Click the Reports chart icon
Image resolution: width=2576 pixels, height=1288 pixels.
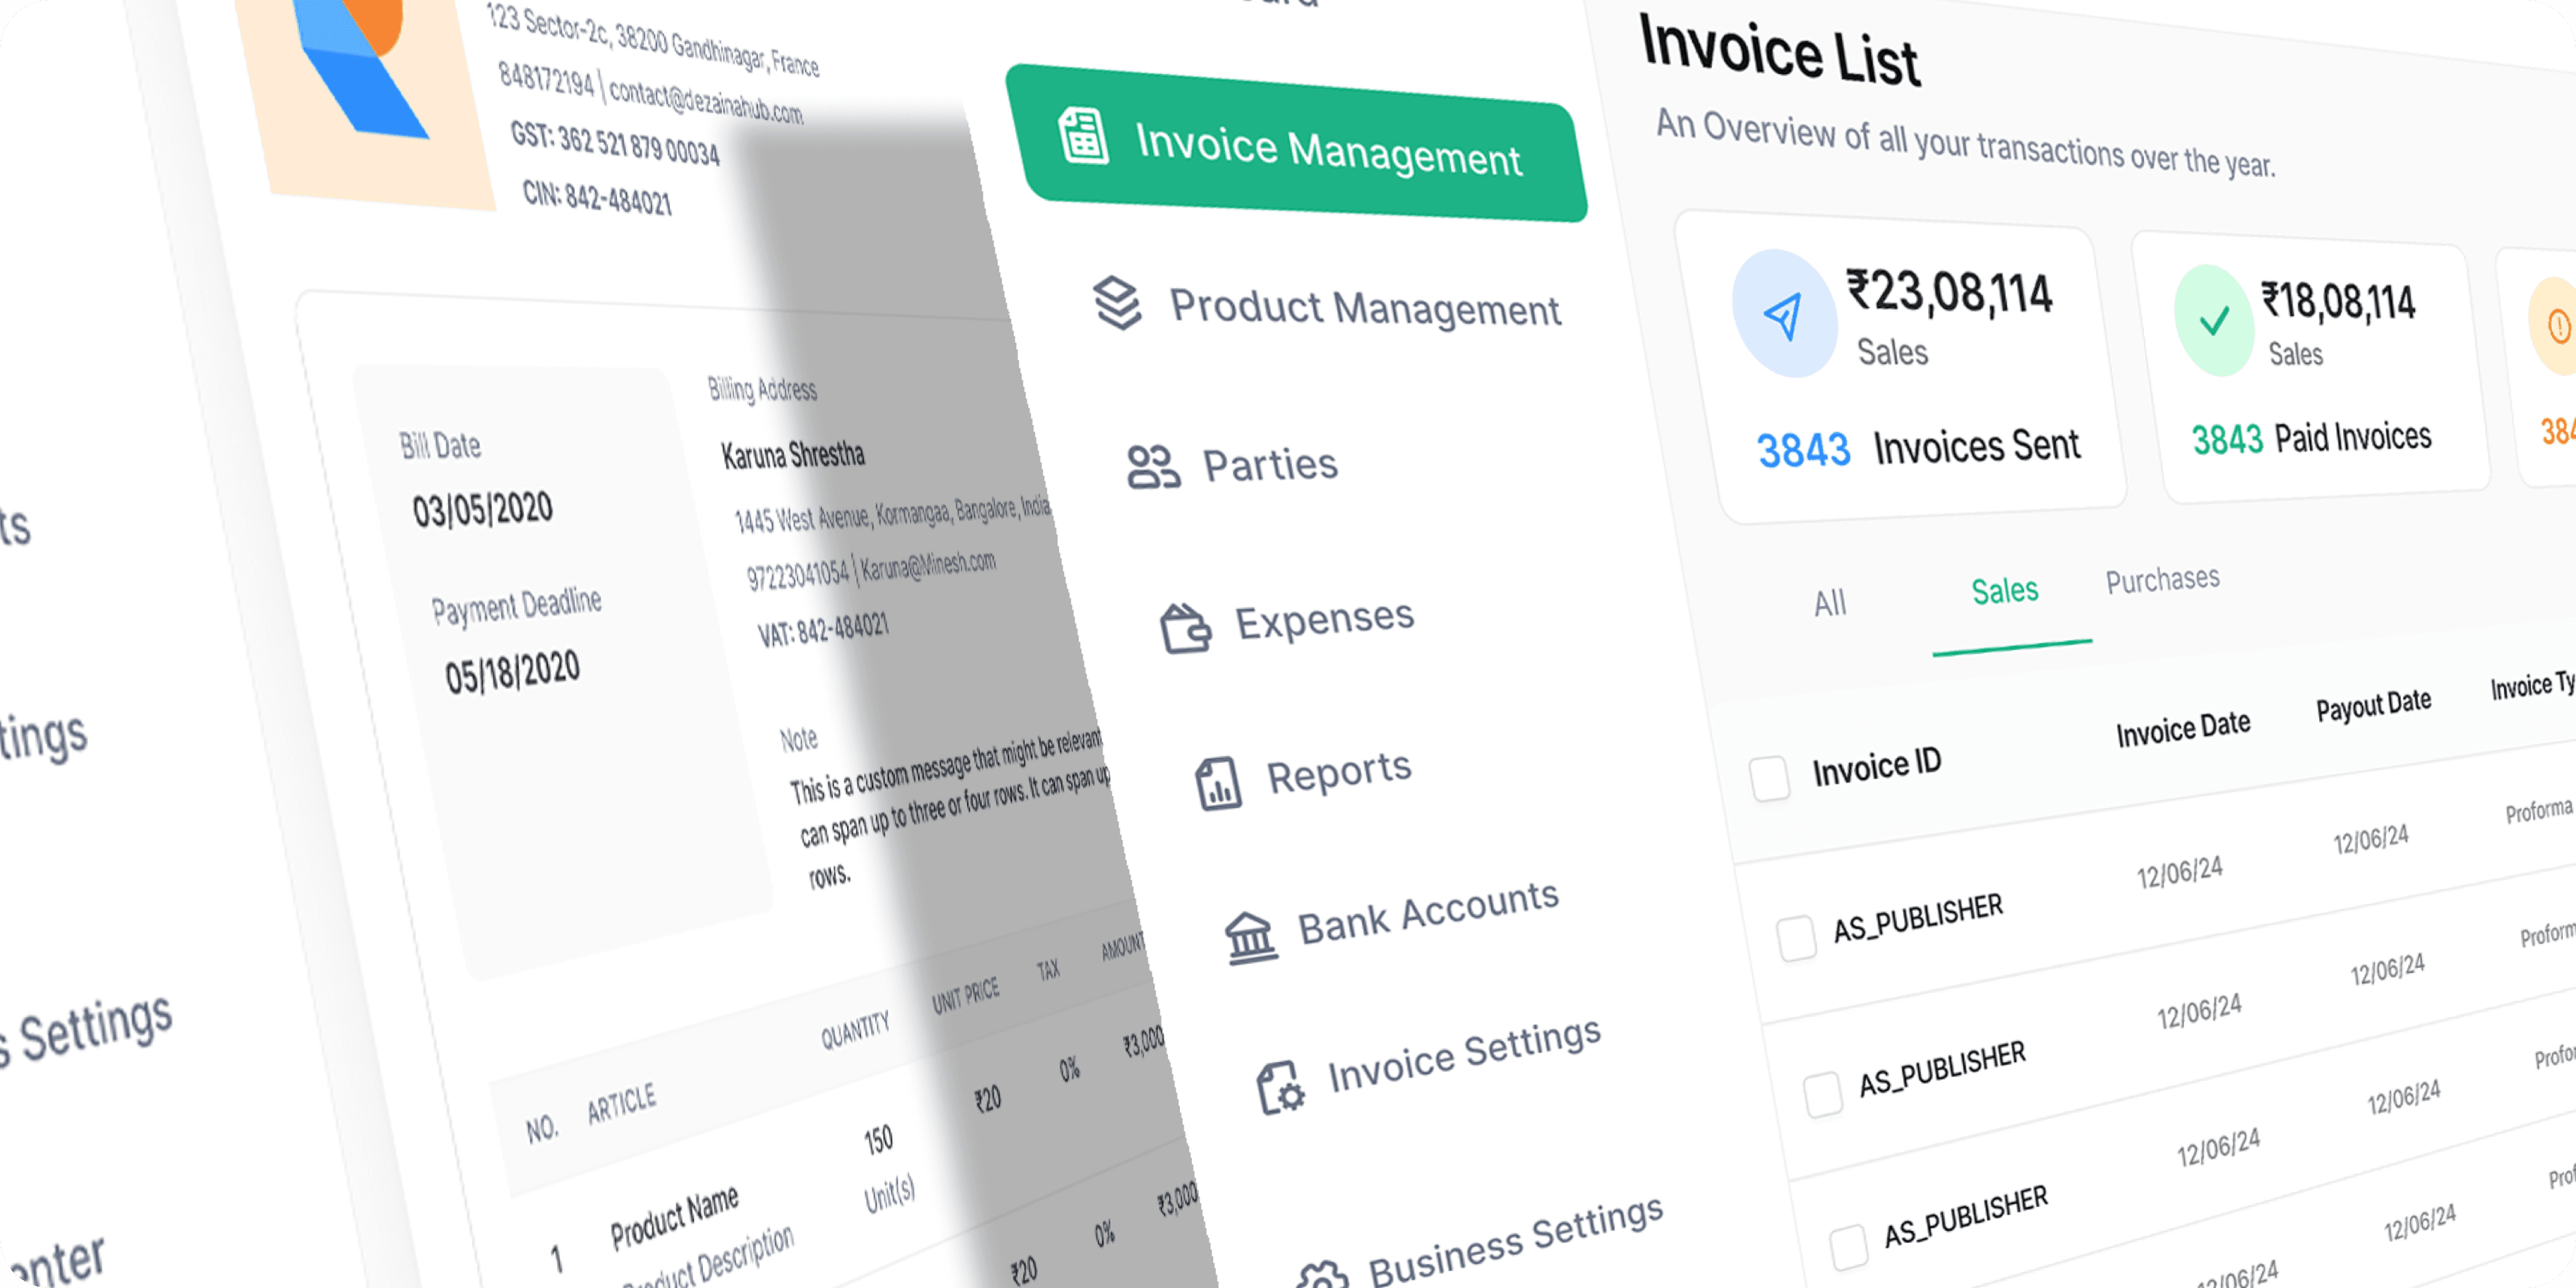[x=1218, y=783]
